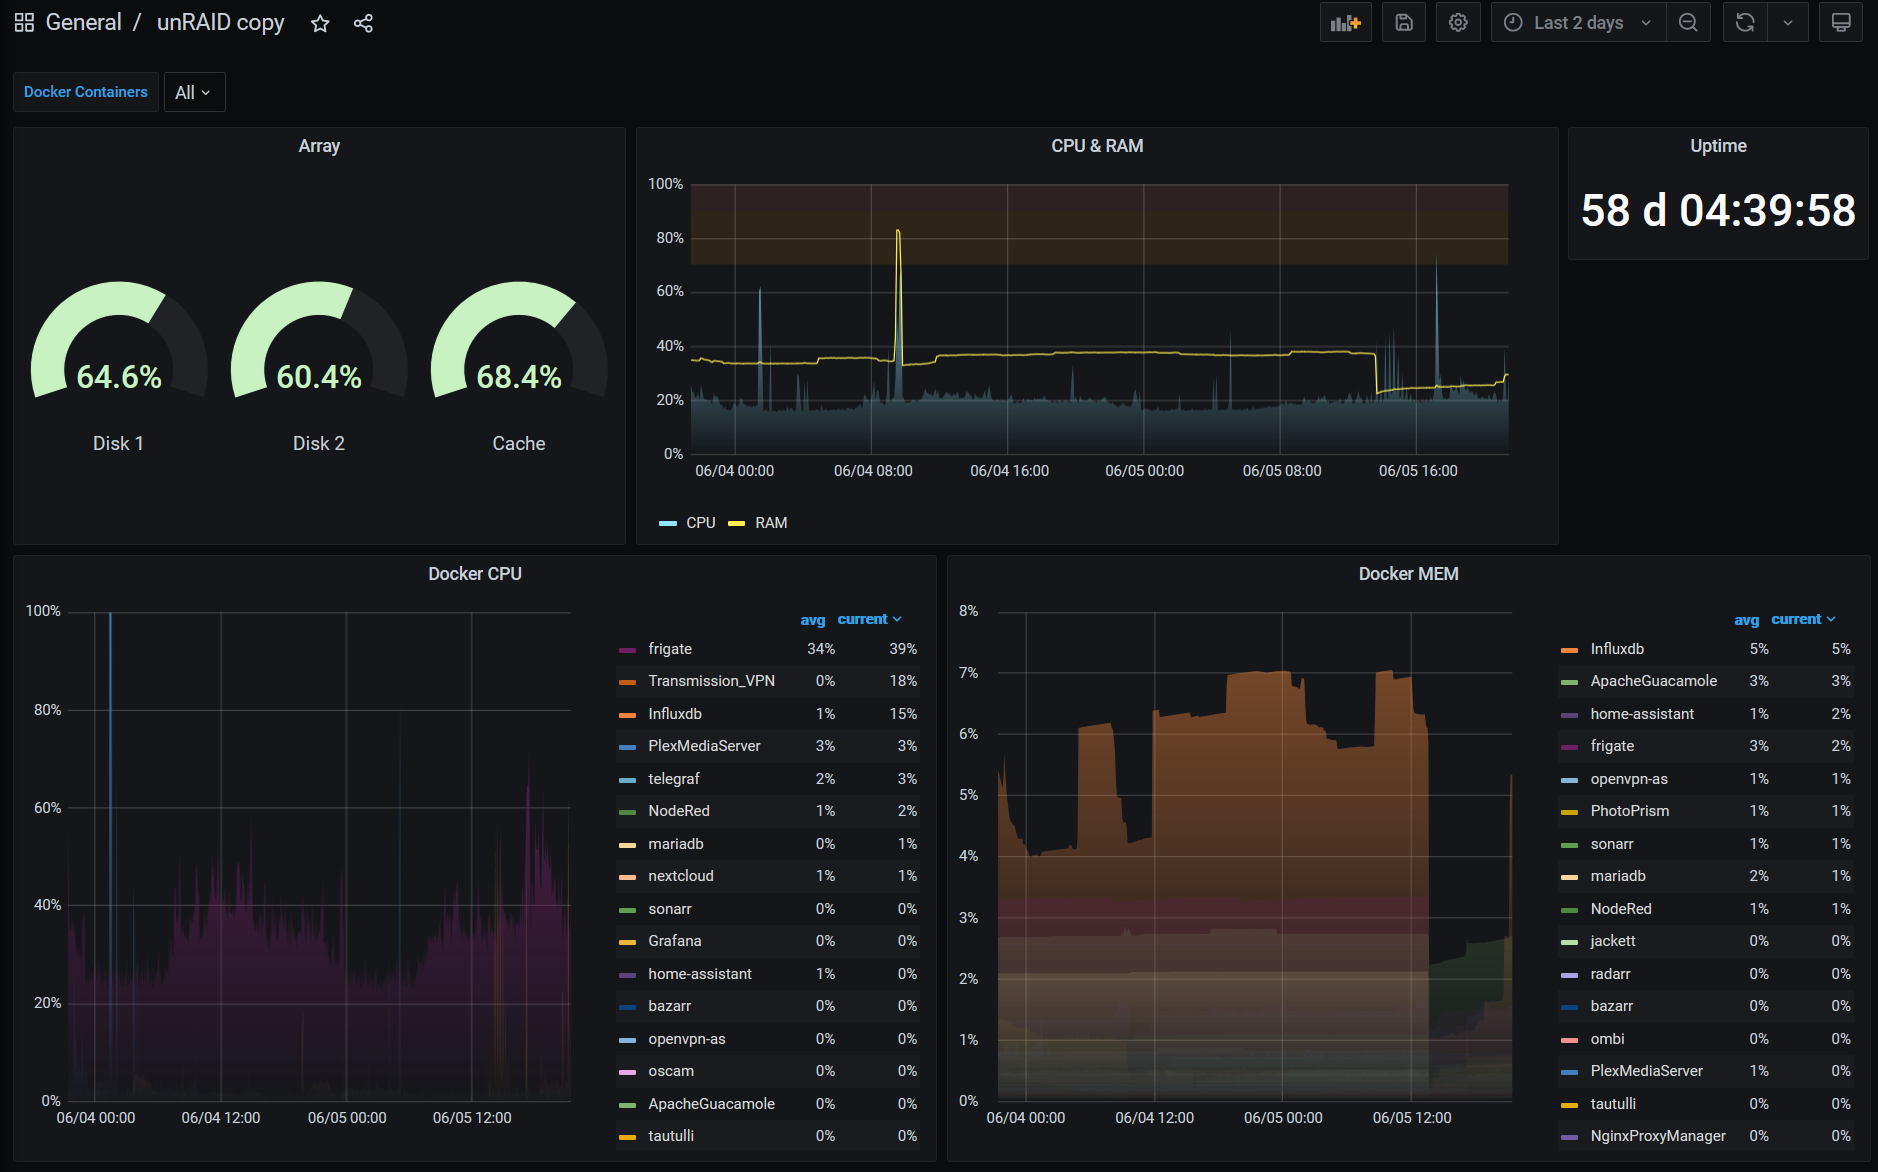Change PhotoPrism swatch color in Docker MEM

[x=1570, y=812]
